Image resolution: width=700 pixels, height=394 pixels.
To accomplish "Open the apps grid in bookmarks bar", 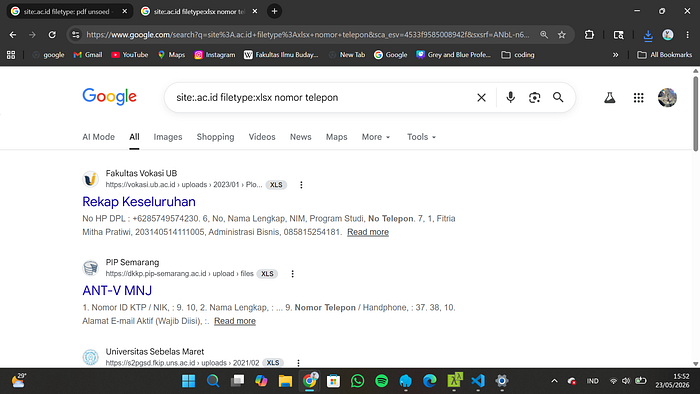I will click(x=11, y=55).
